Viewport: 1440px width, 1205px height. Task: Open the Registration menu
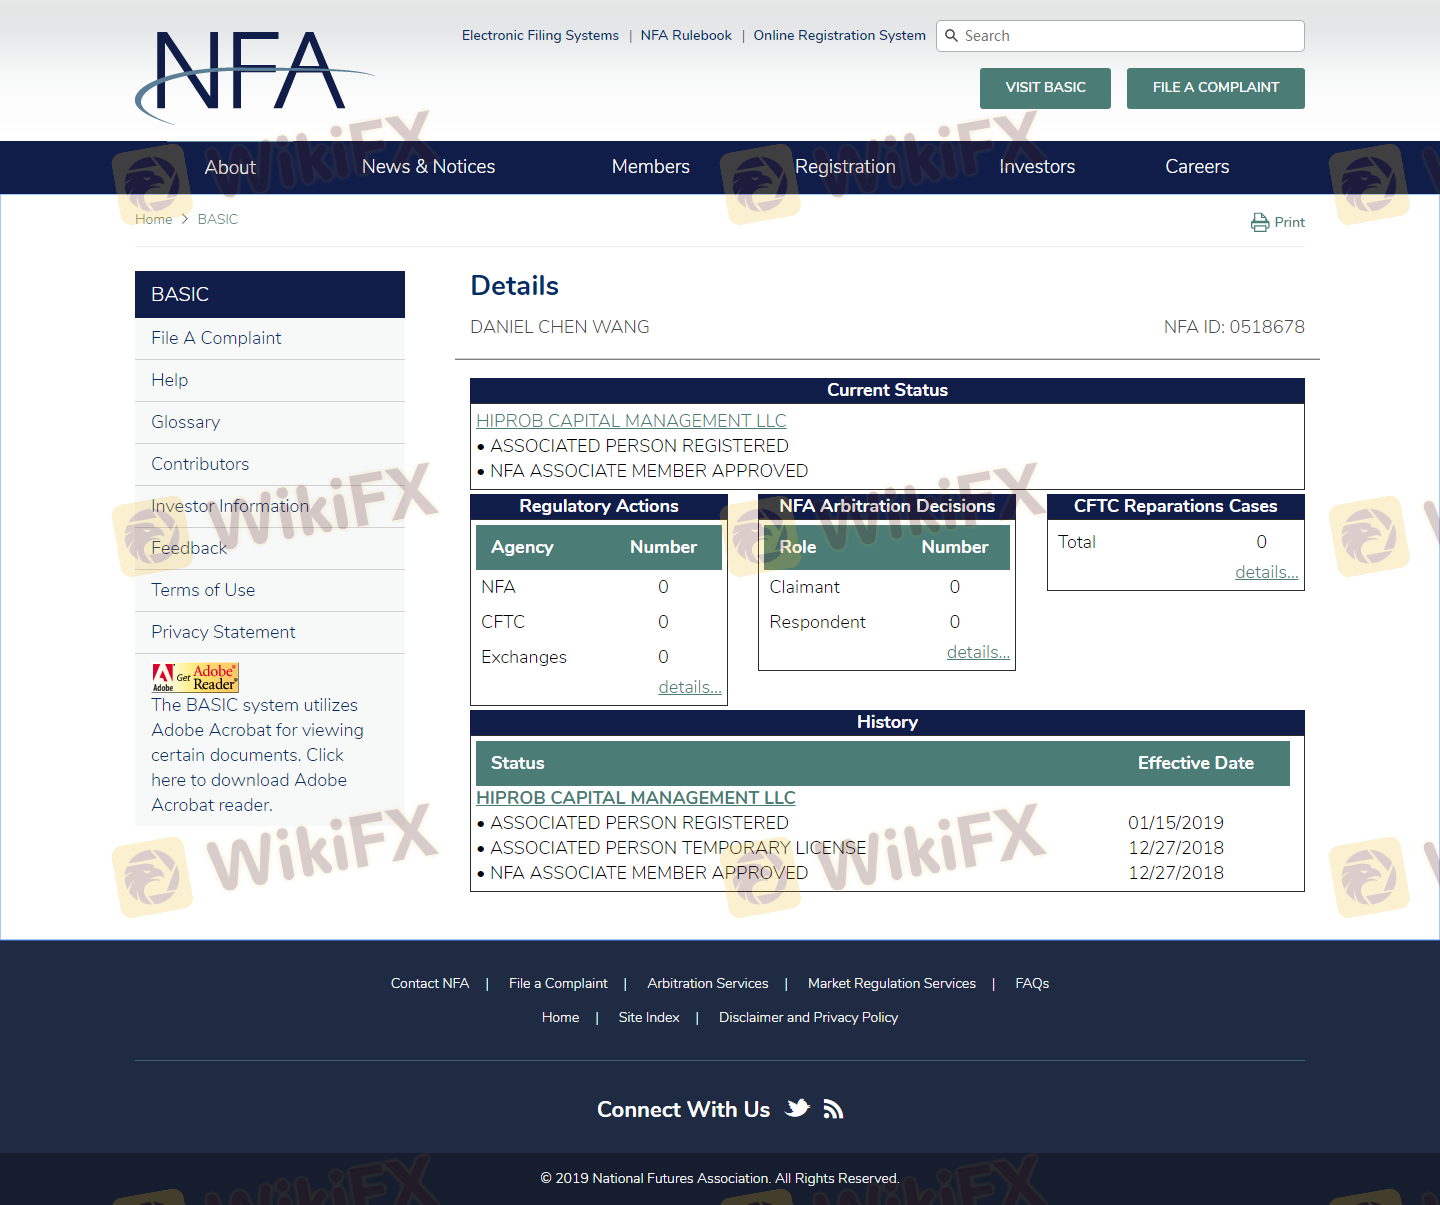(845, 167)
